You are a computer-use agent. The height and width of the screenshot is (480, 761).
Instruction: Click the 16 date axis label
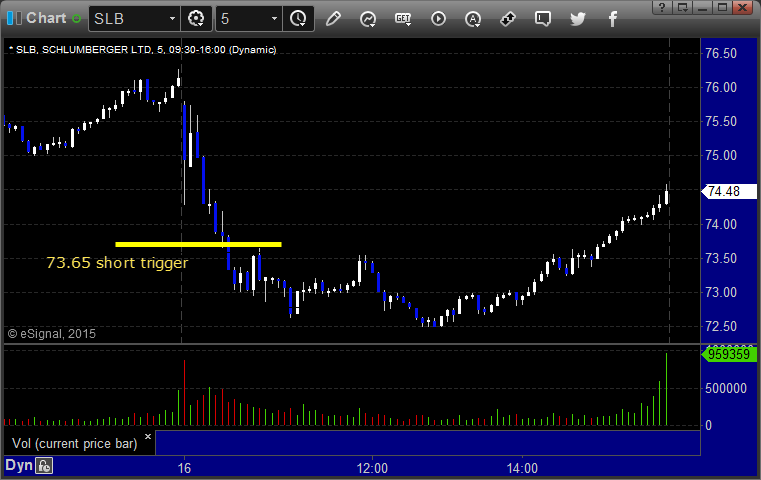point(184,468)
